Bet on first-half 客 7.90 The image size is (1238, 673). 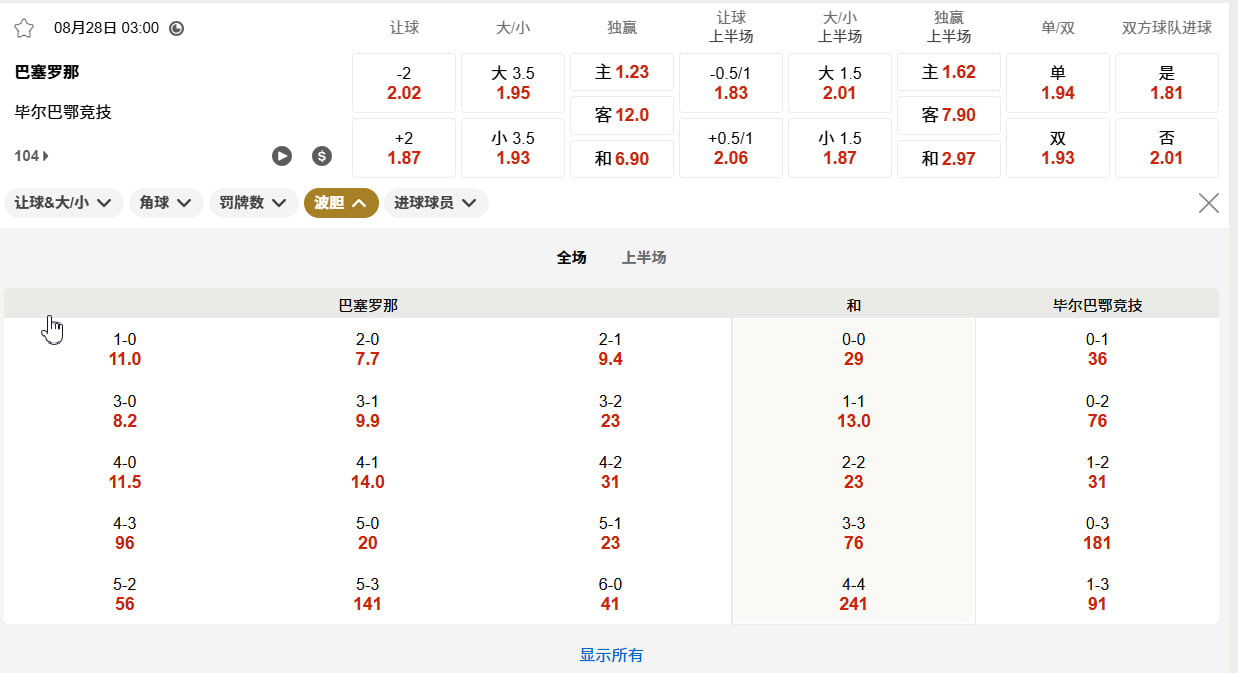click(949, 115)
